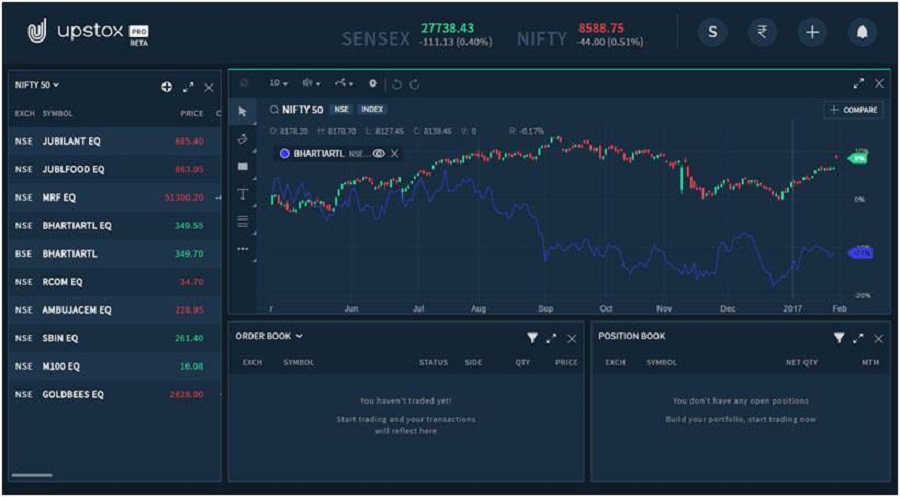
Task: Click the S profile avatar button
Action: coord(712,33)
